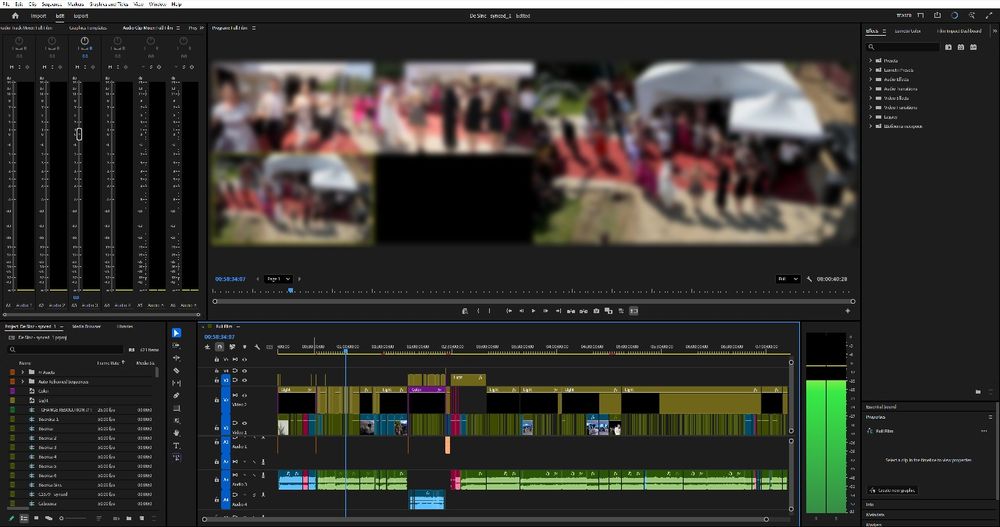Expand the Audio bin in Project panel

(x=22, y=372)
